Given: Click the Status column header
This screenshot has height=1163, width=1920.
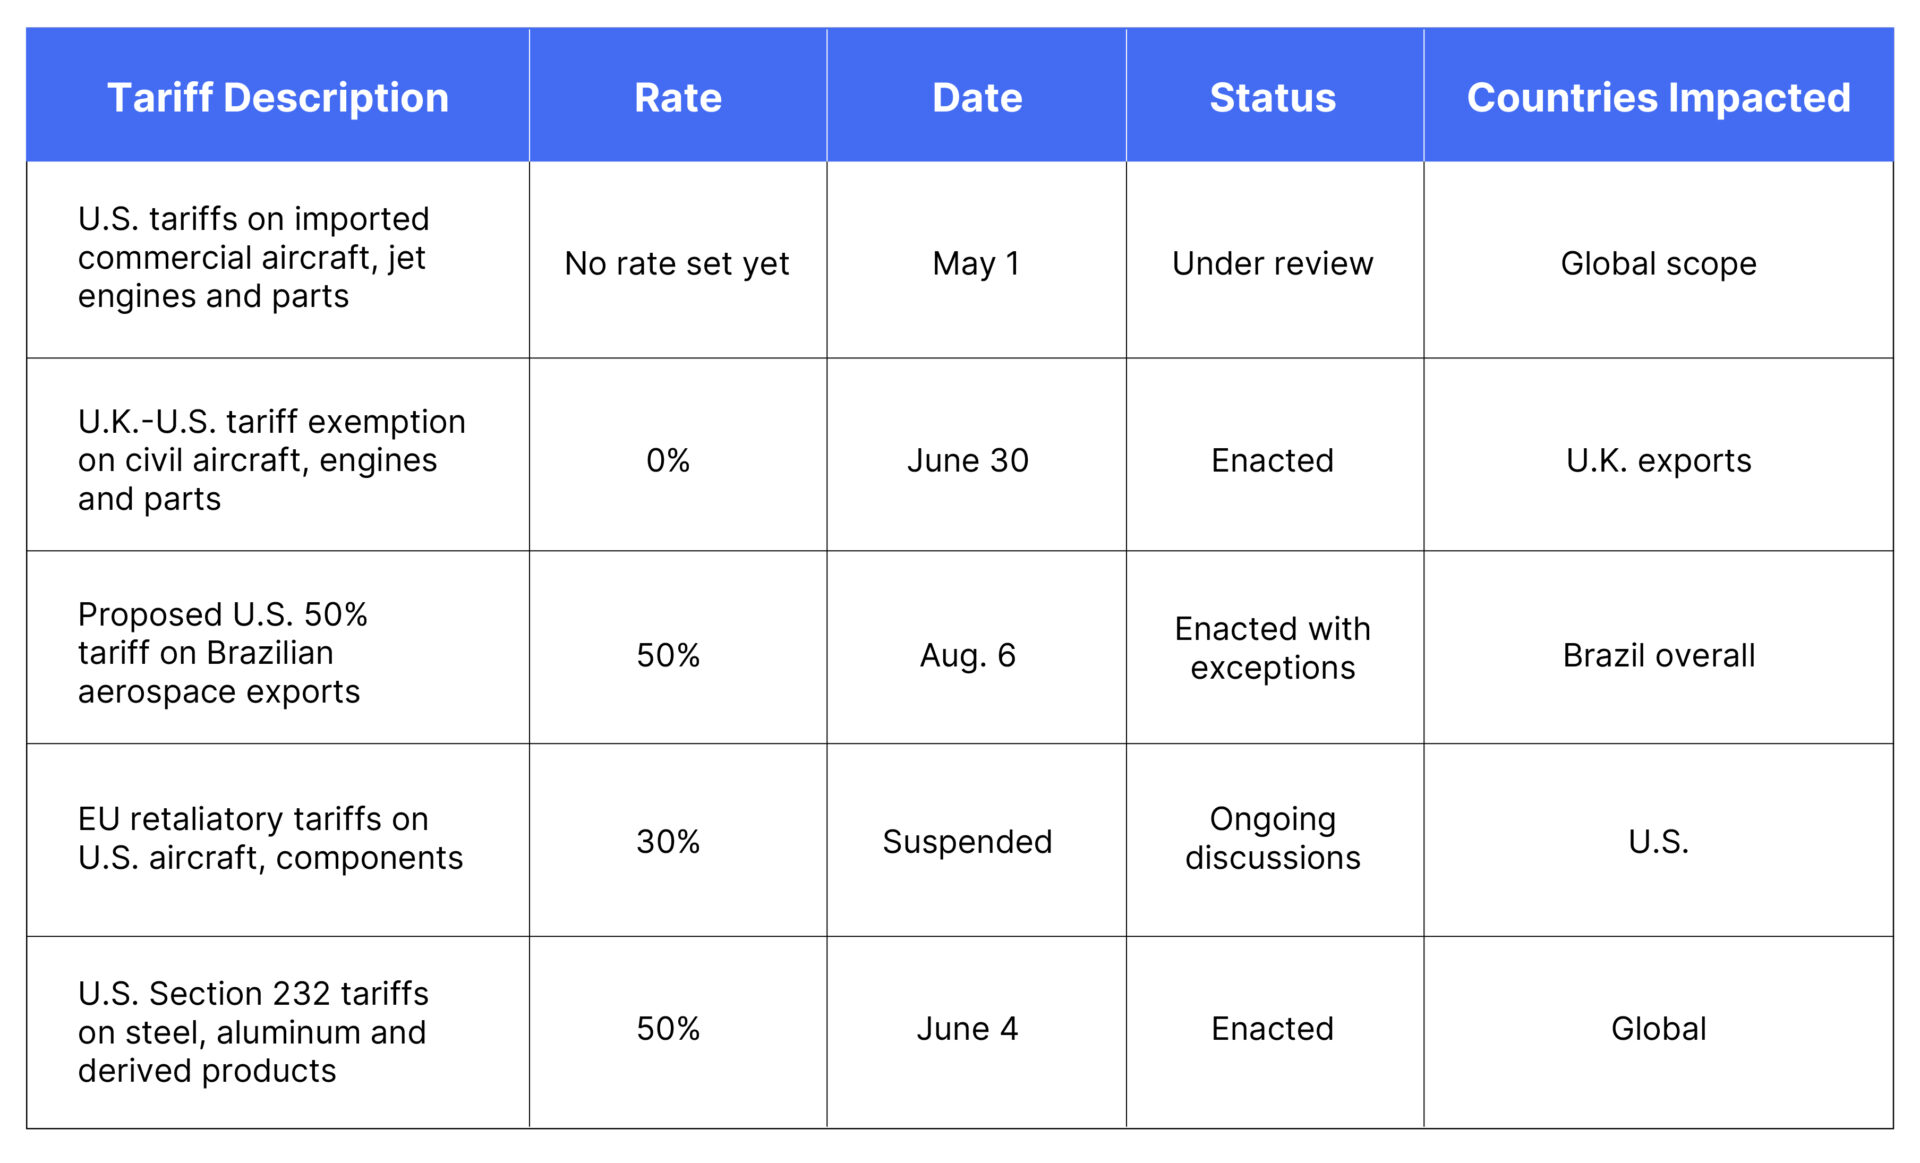Looking at the screenshot, I should click(1272, 97).
